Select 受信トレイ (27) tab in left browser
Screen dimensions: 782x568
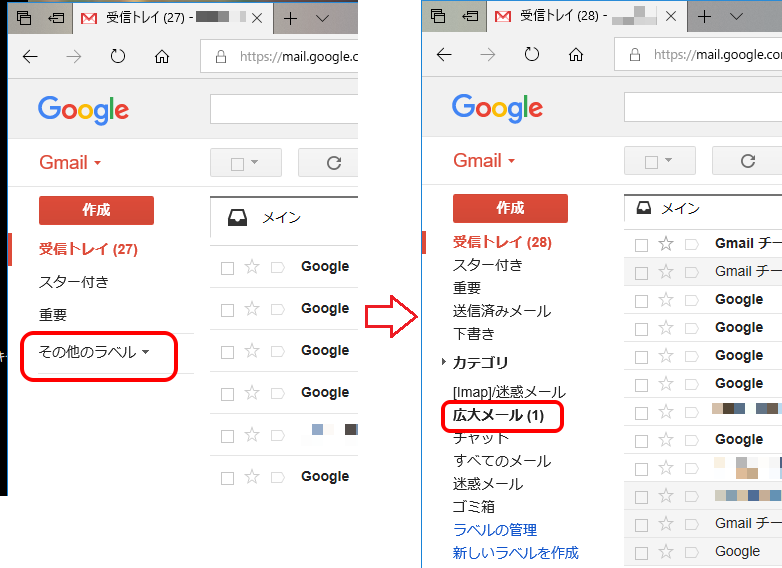pyautogui.click(x=172, y=18)
